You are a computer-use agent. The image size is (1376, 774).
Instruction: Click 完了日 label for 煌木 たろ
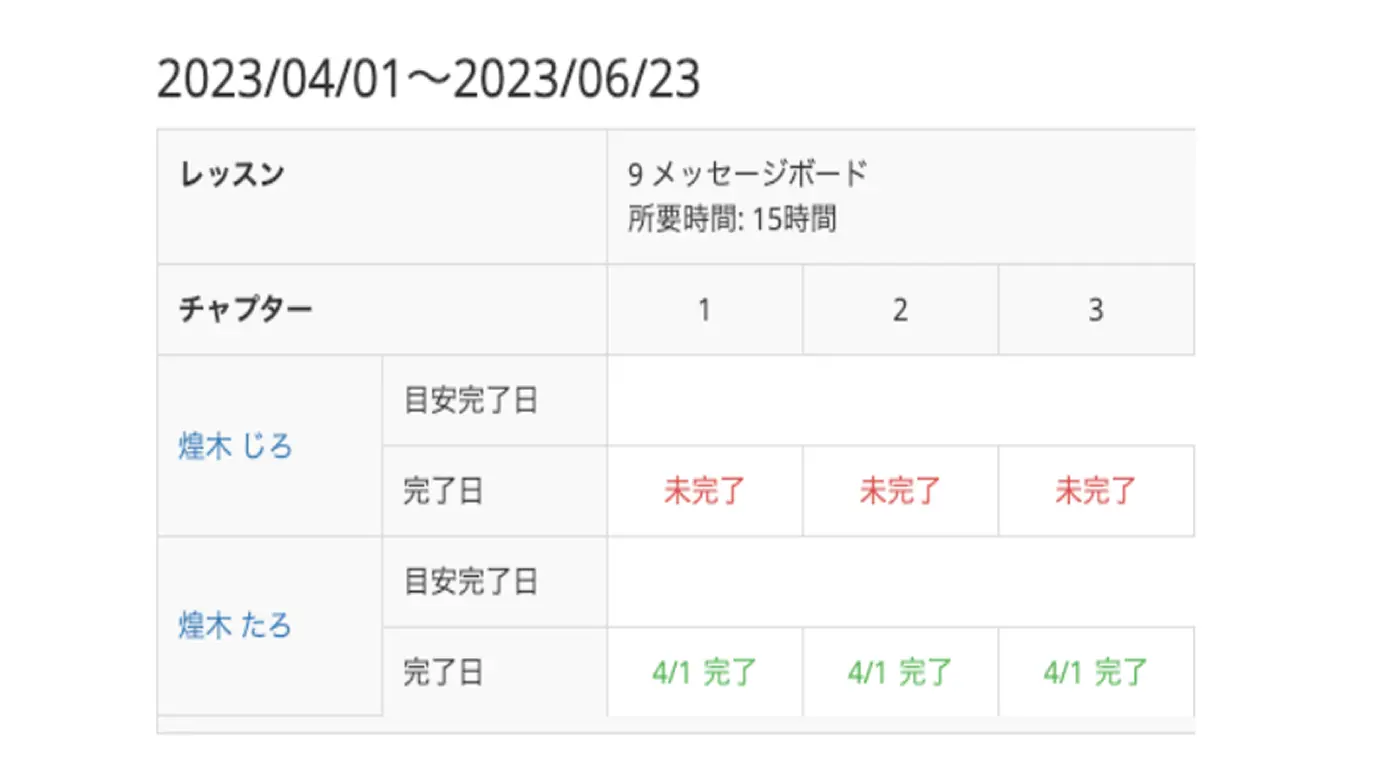(443, 672)
